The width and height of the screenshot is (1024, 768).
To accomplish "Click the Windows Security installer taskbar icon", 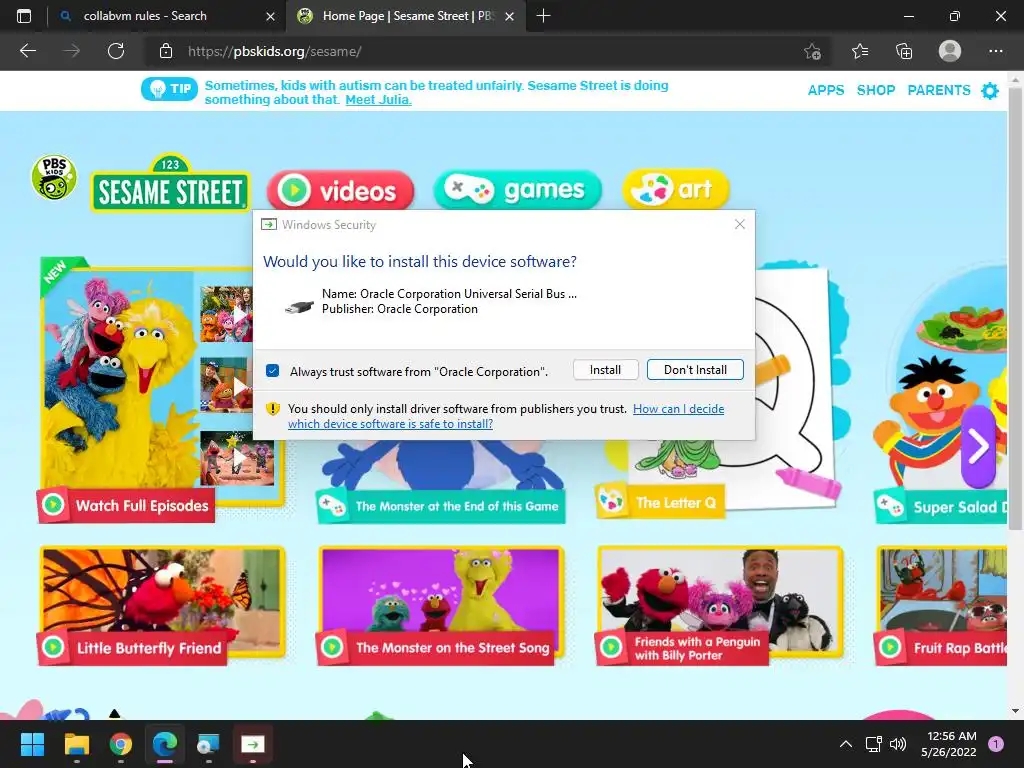I will pos(253,744).
